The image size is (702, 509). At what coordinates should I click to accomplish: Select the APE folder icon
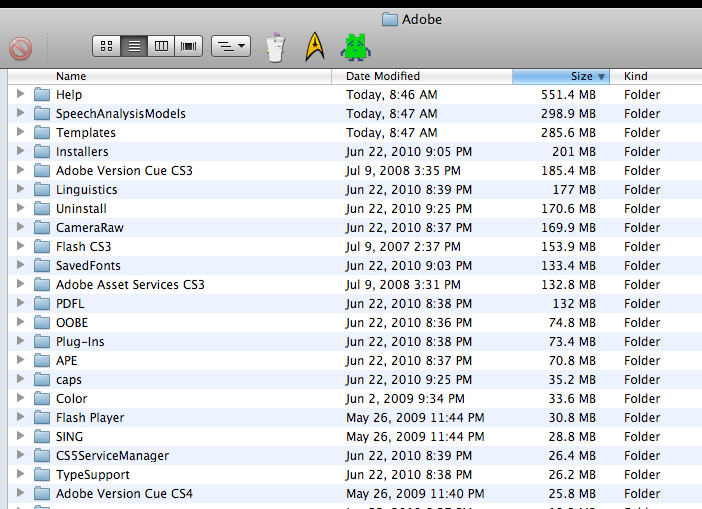(42, 360)
